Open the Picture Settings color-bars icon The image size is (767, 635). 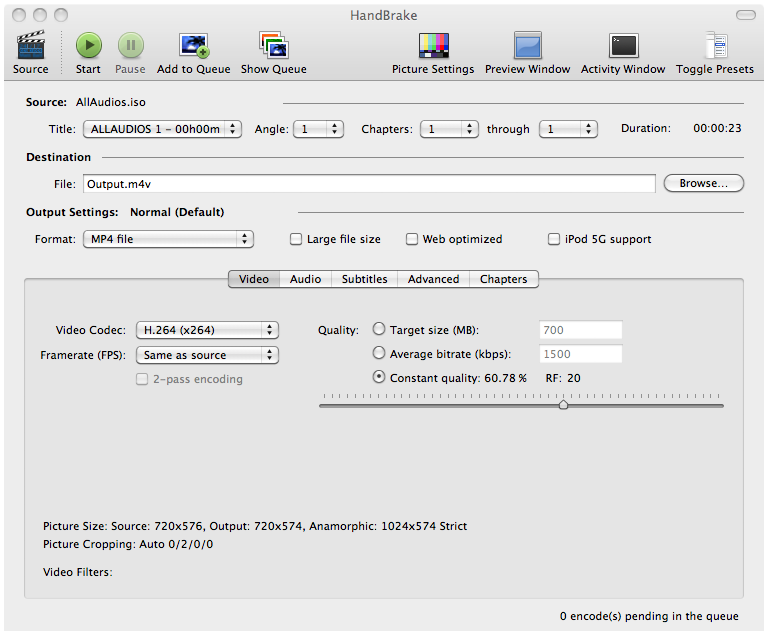[433, 45]
